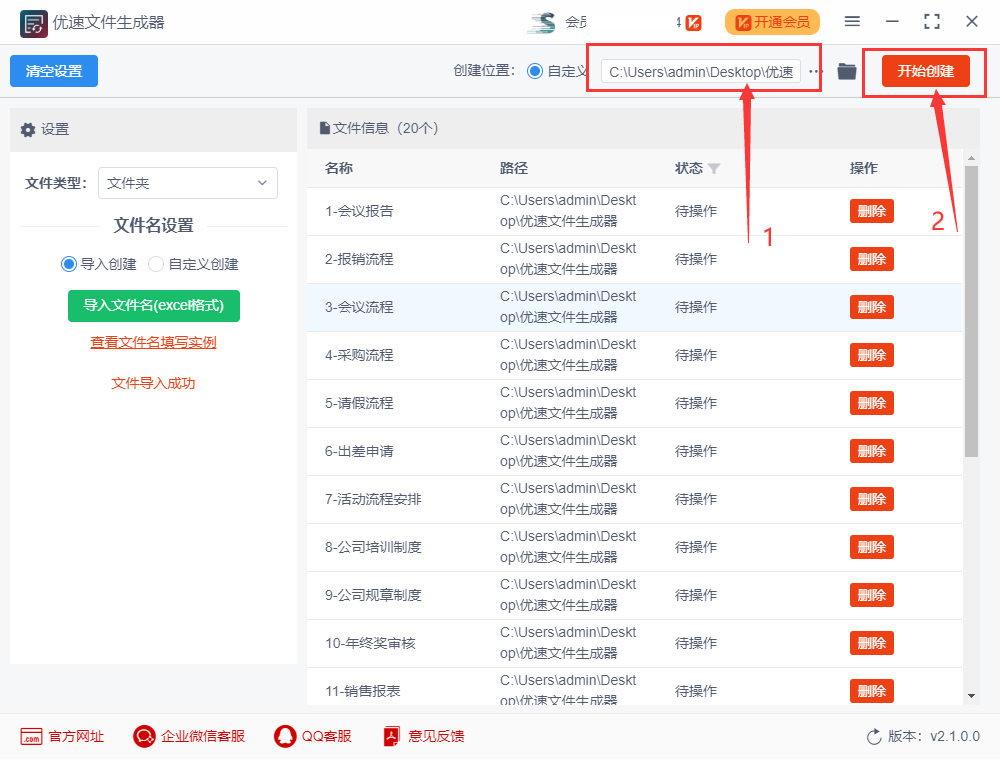Click the refresh icon beside version v2.1.0.0
The width and height of the screenshot is (1000, 760).
tap(872, 736)
